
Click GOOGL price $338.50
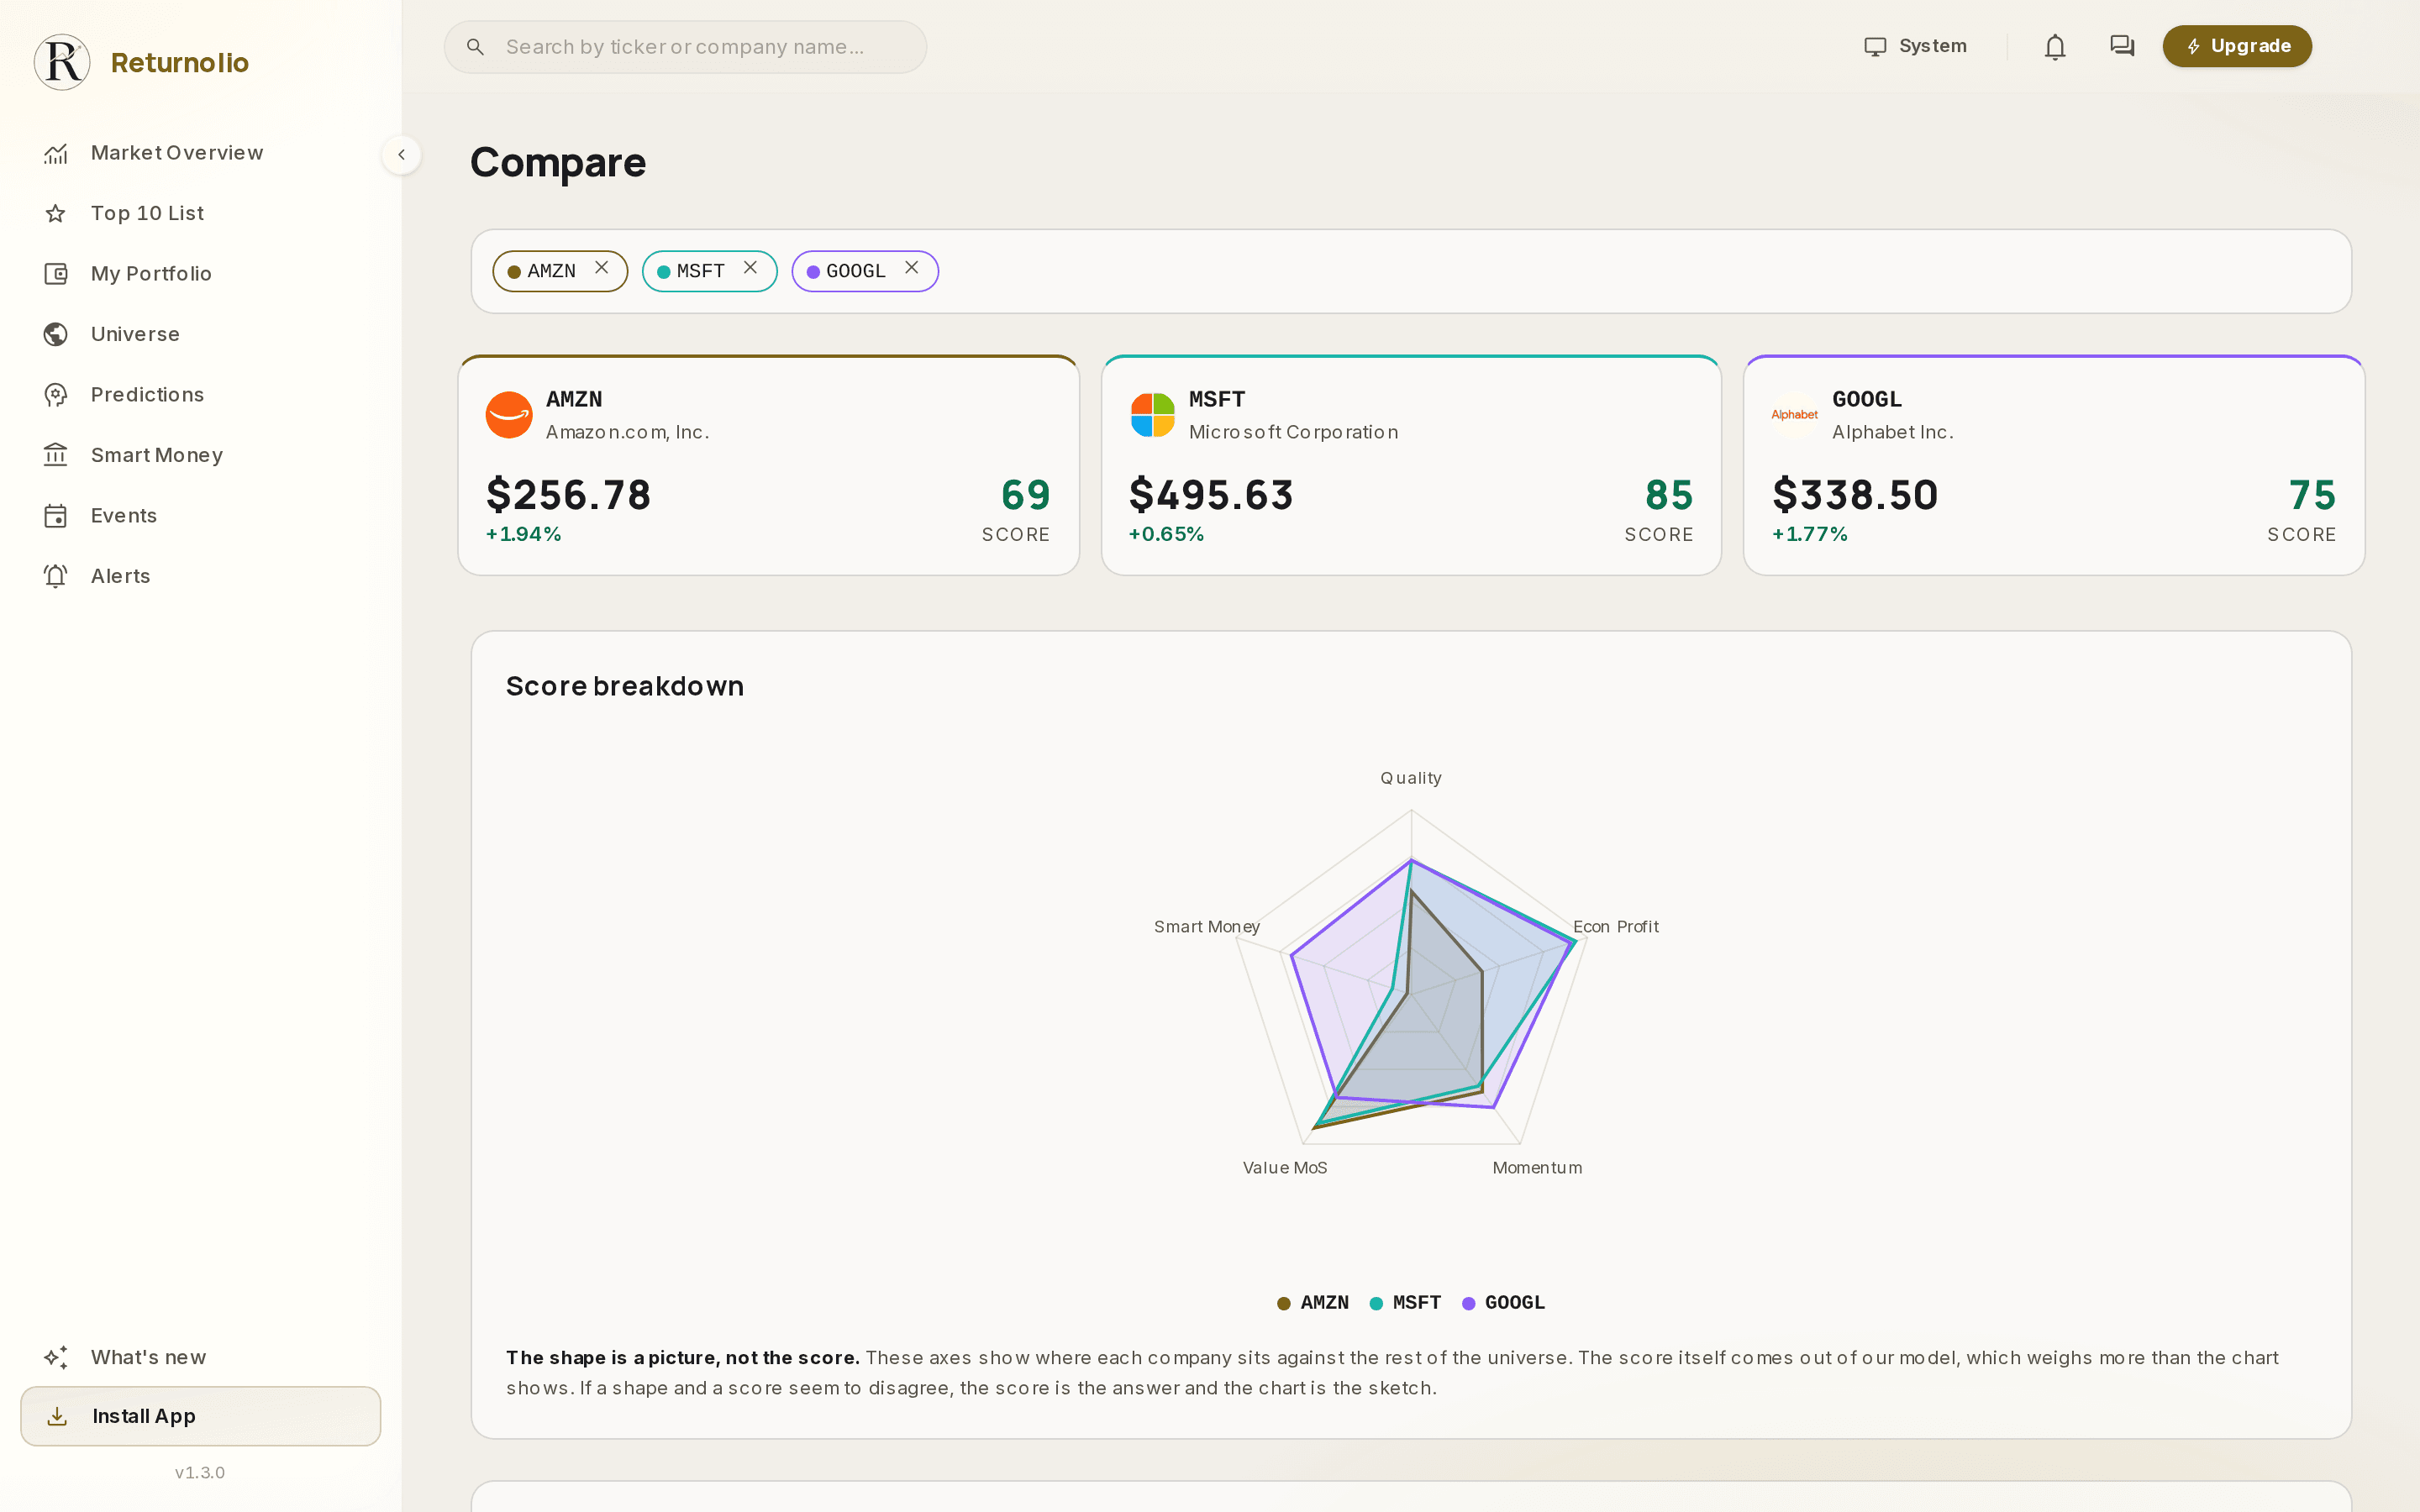(x=1855, y=495)
